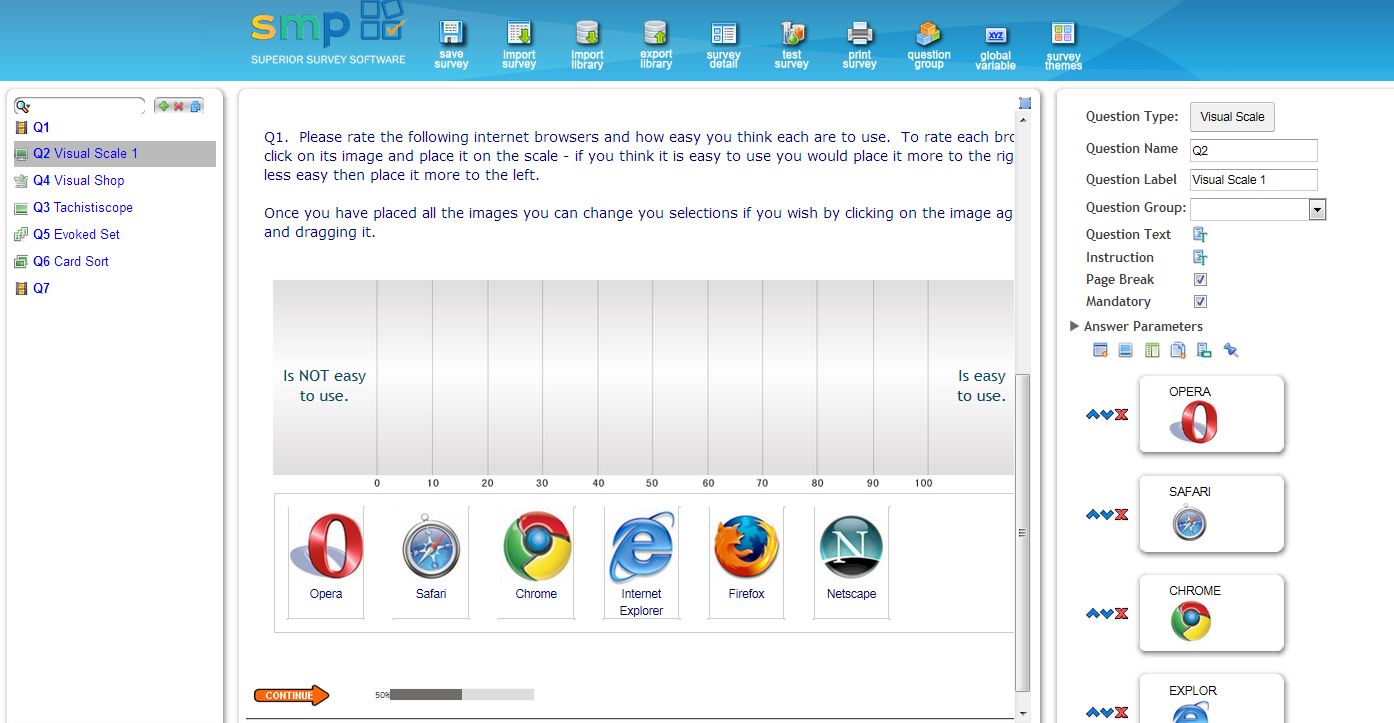Screen dimensions: 1394x723
Task: Move the SAFARI answer up
Action: [x=1092, y=515]
